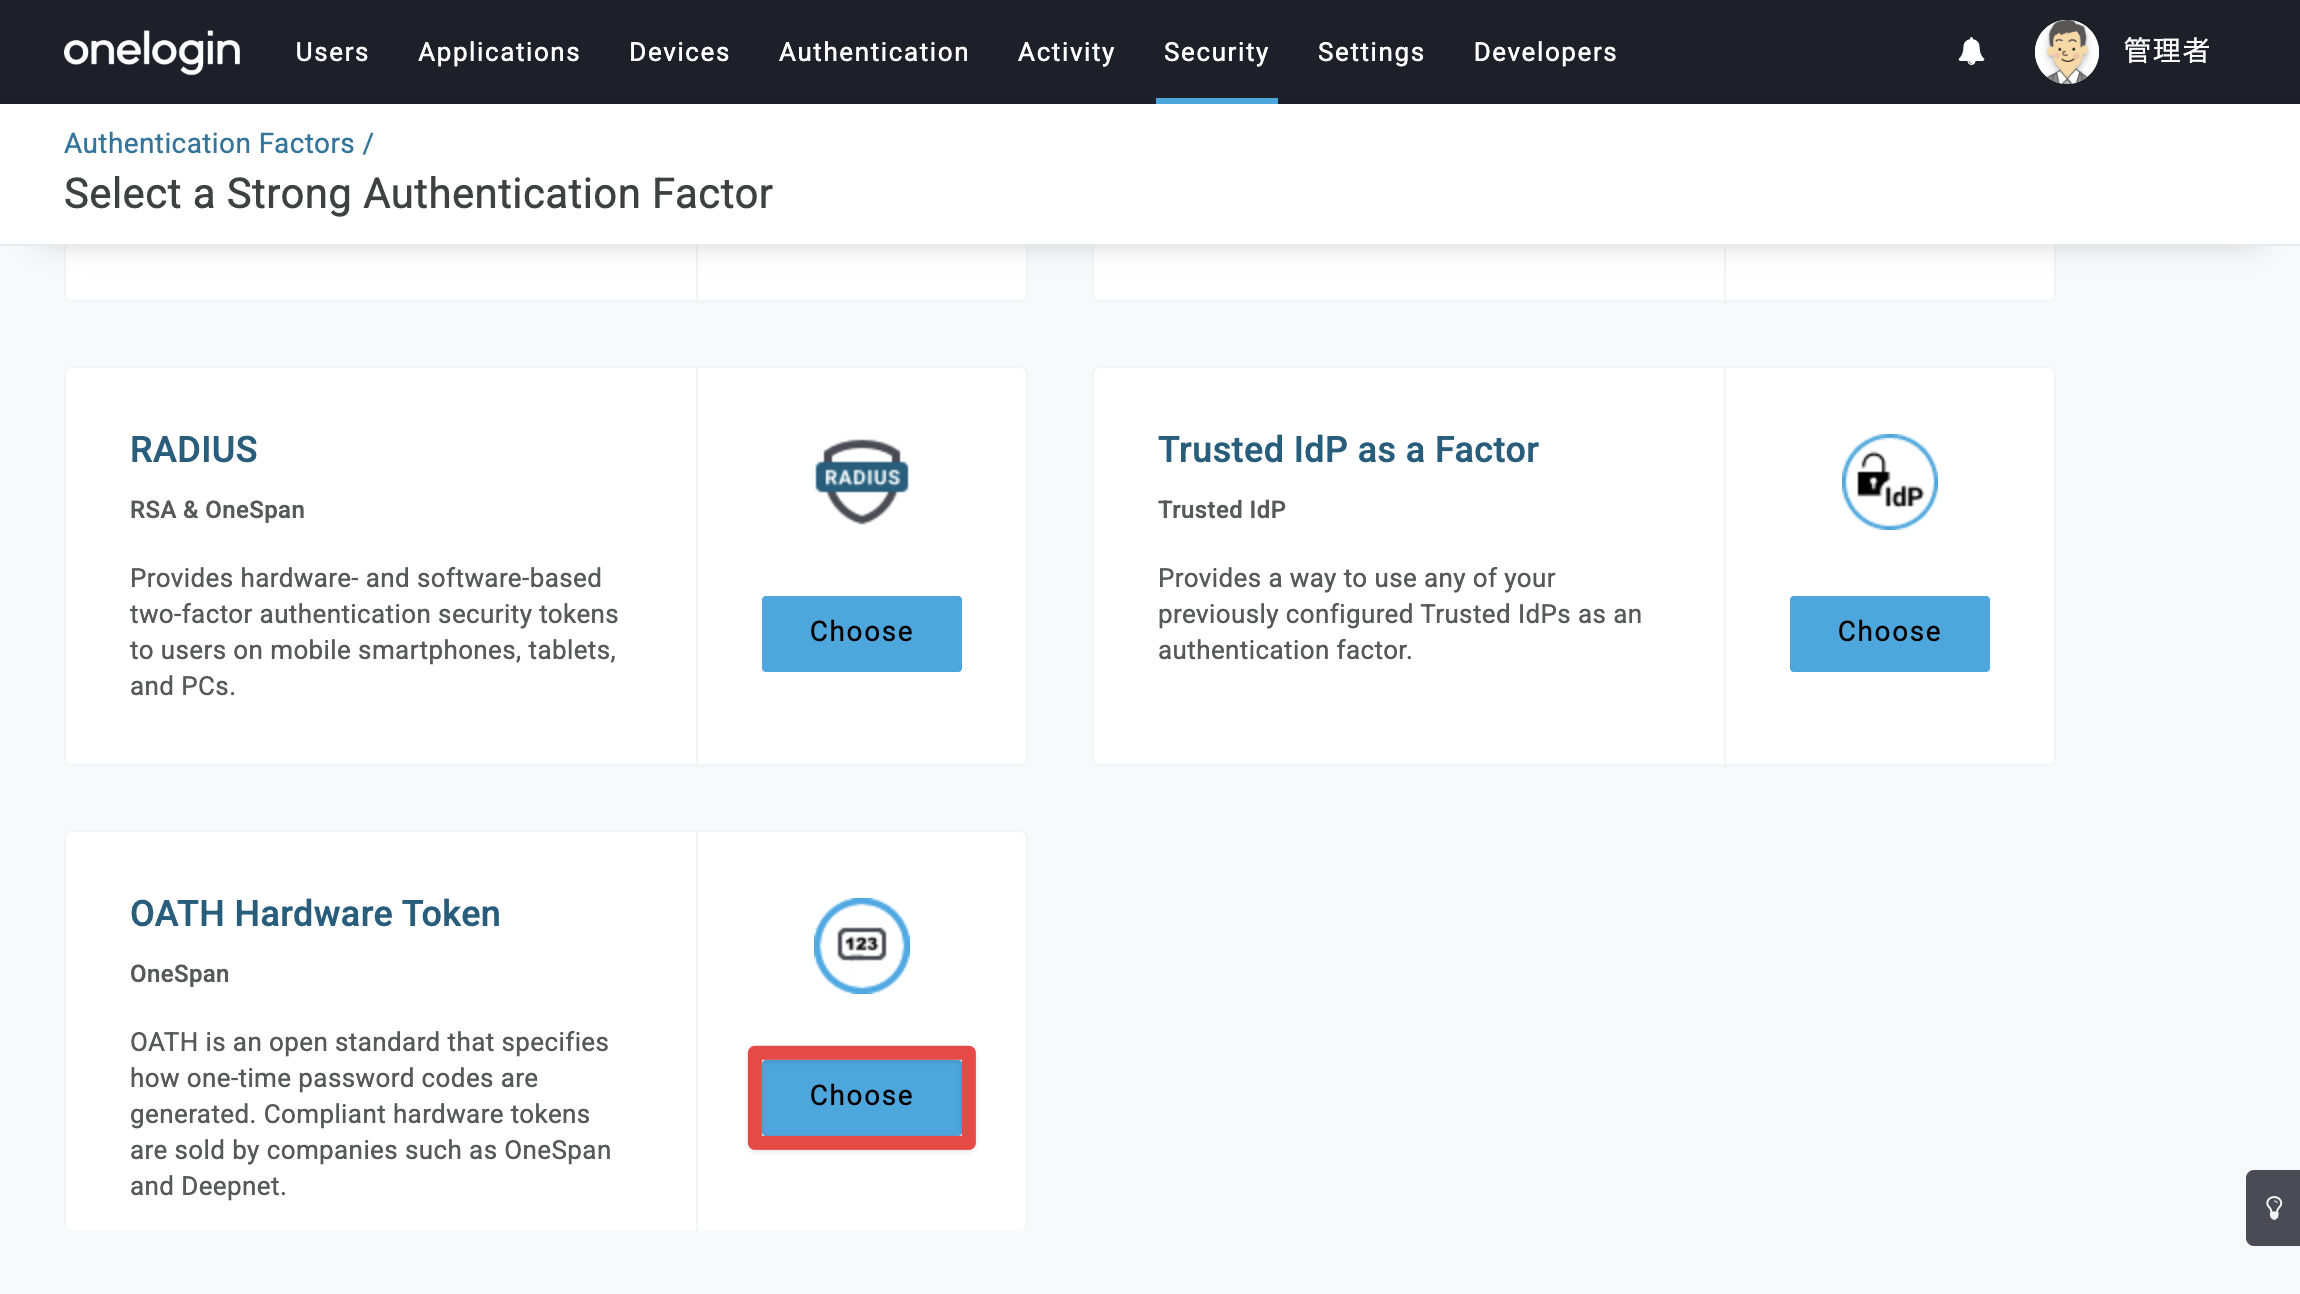Click the Trusted IdP as a Factor heading
2300x1294 pixels.
click(1348, 450)
